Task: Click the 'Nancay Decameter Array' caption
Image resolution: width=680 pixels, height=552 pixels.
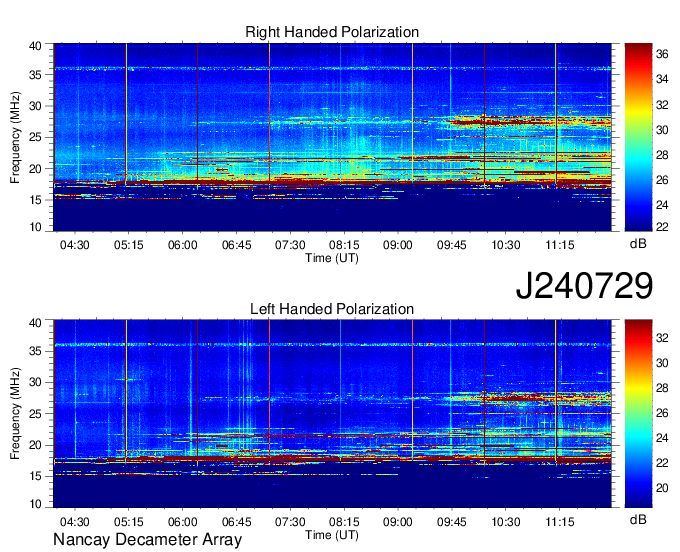Action: point(147,540)
